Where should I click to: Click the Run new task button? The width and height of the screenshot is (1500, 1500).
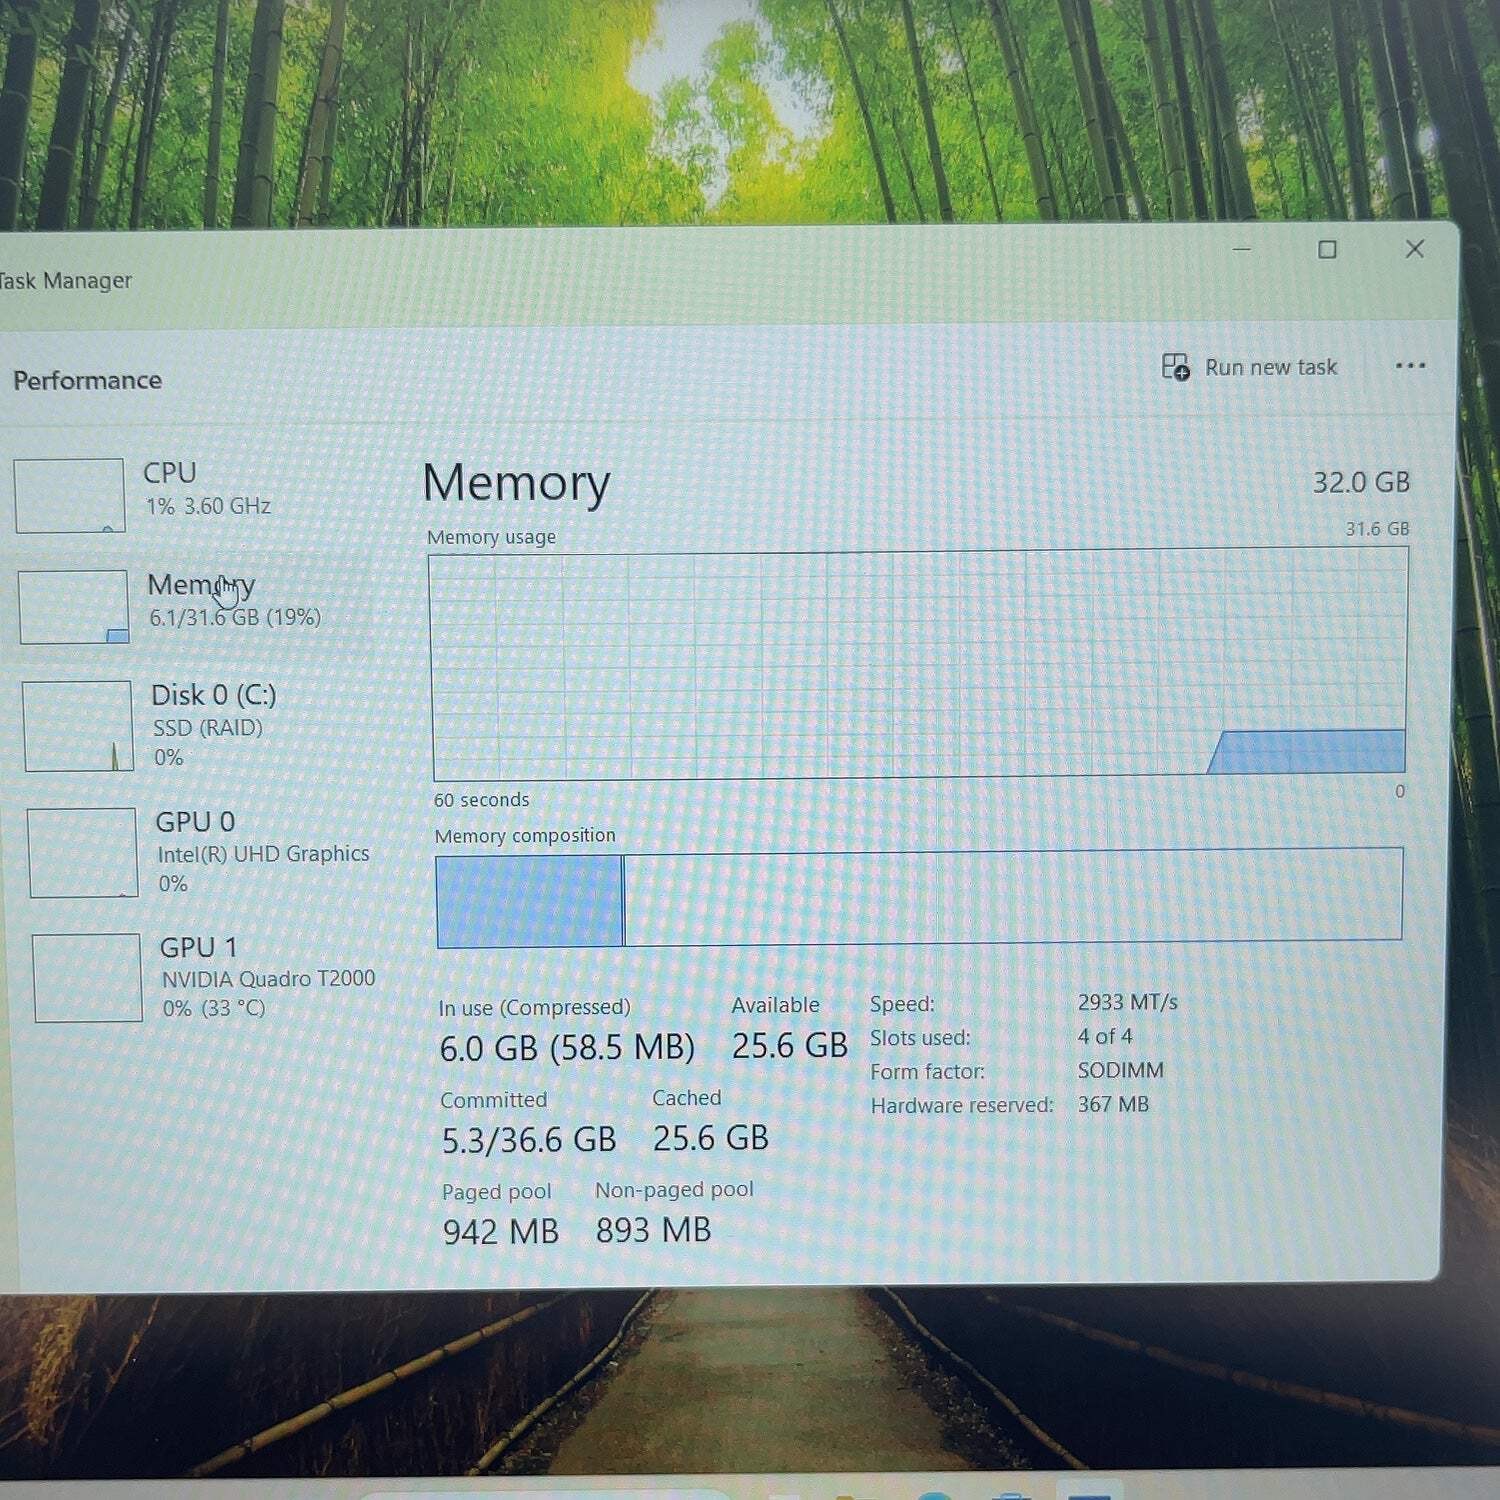click(x=1249, y=367)
